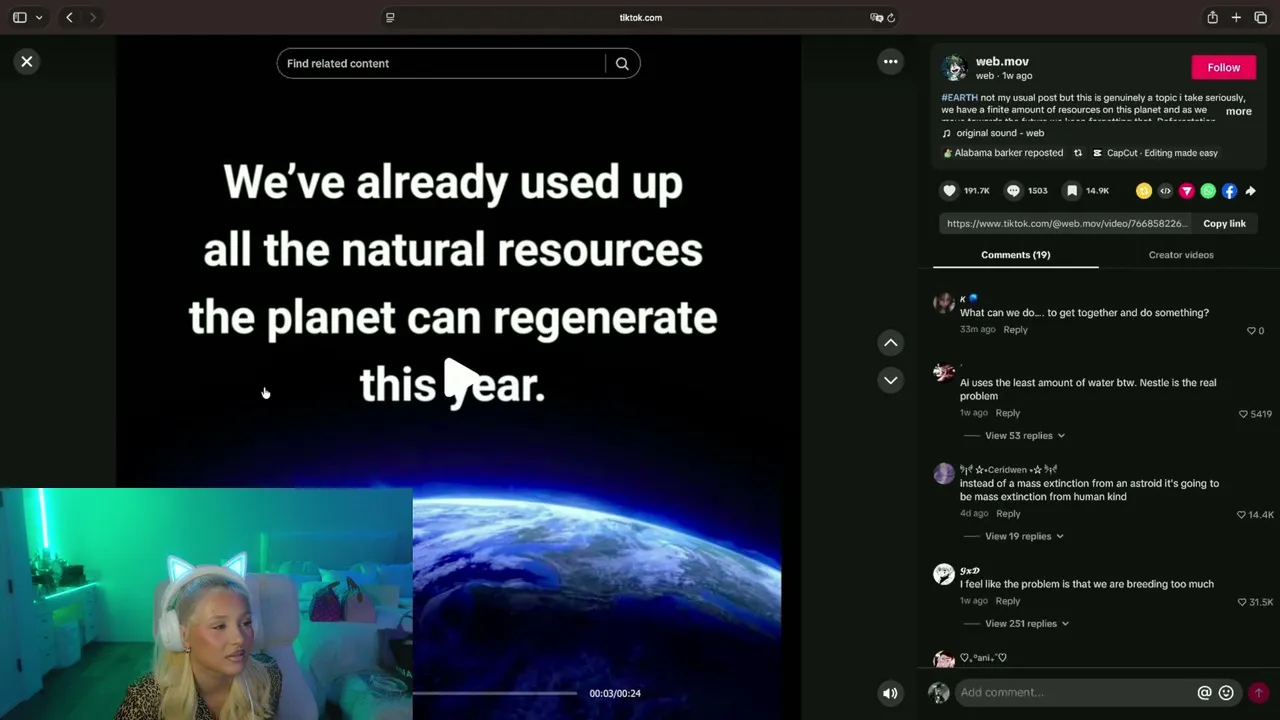
Task: Like the video with the heart icon
Action: coord(950,191)
